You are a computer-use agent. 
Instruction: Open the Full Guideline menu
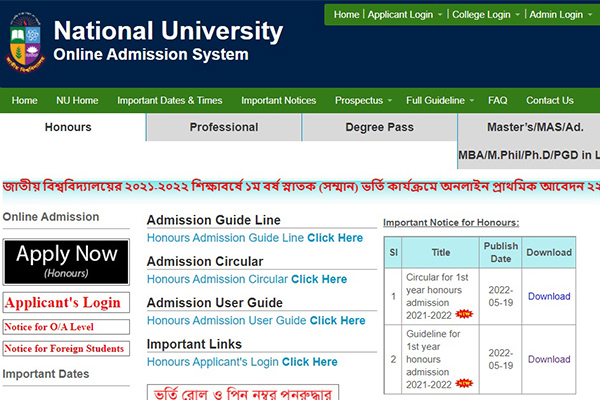point(440,100)
